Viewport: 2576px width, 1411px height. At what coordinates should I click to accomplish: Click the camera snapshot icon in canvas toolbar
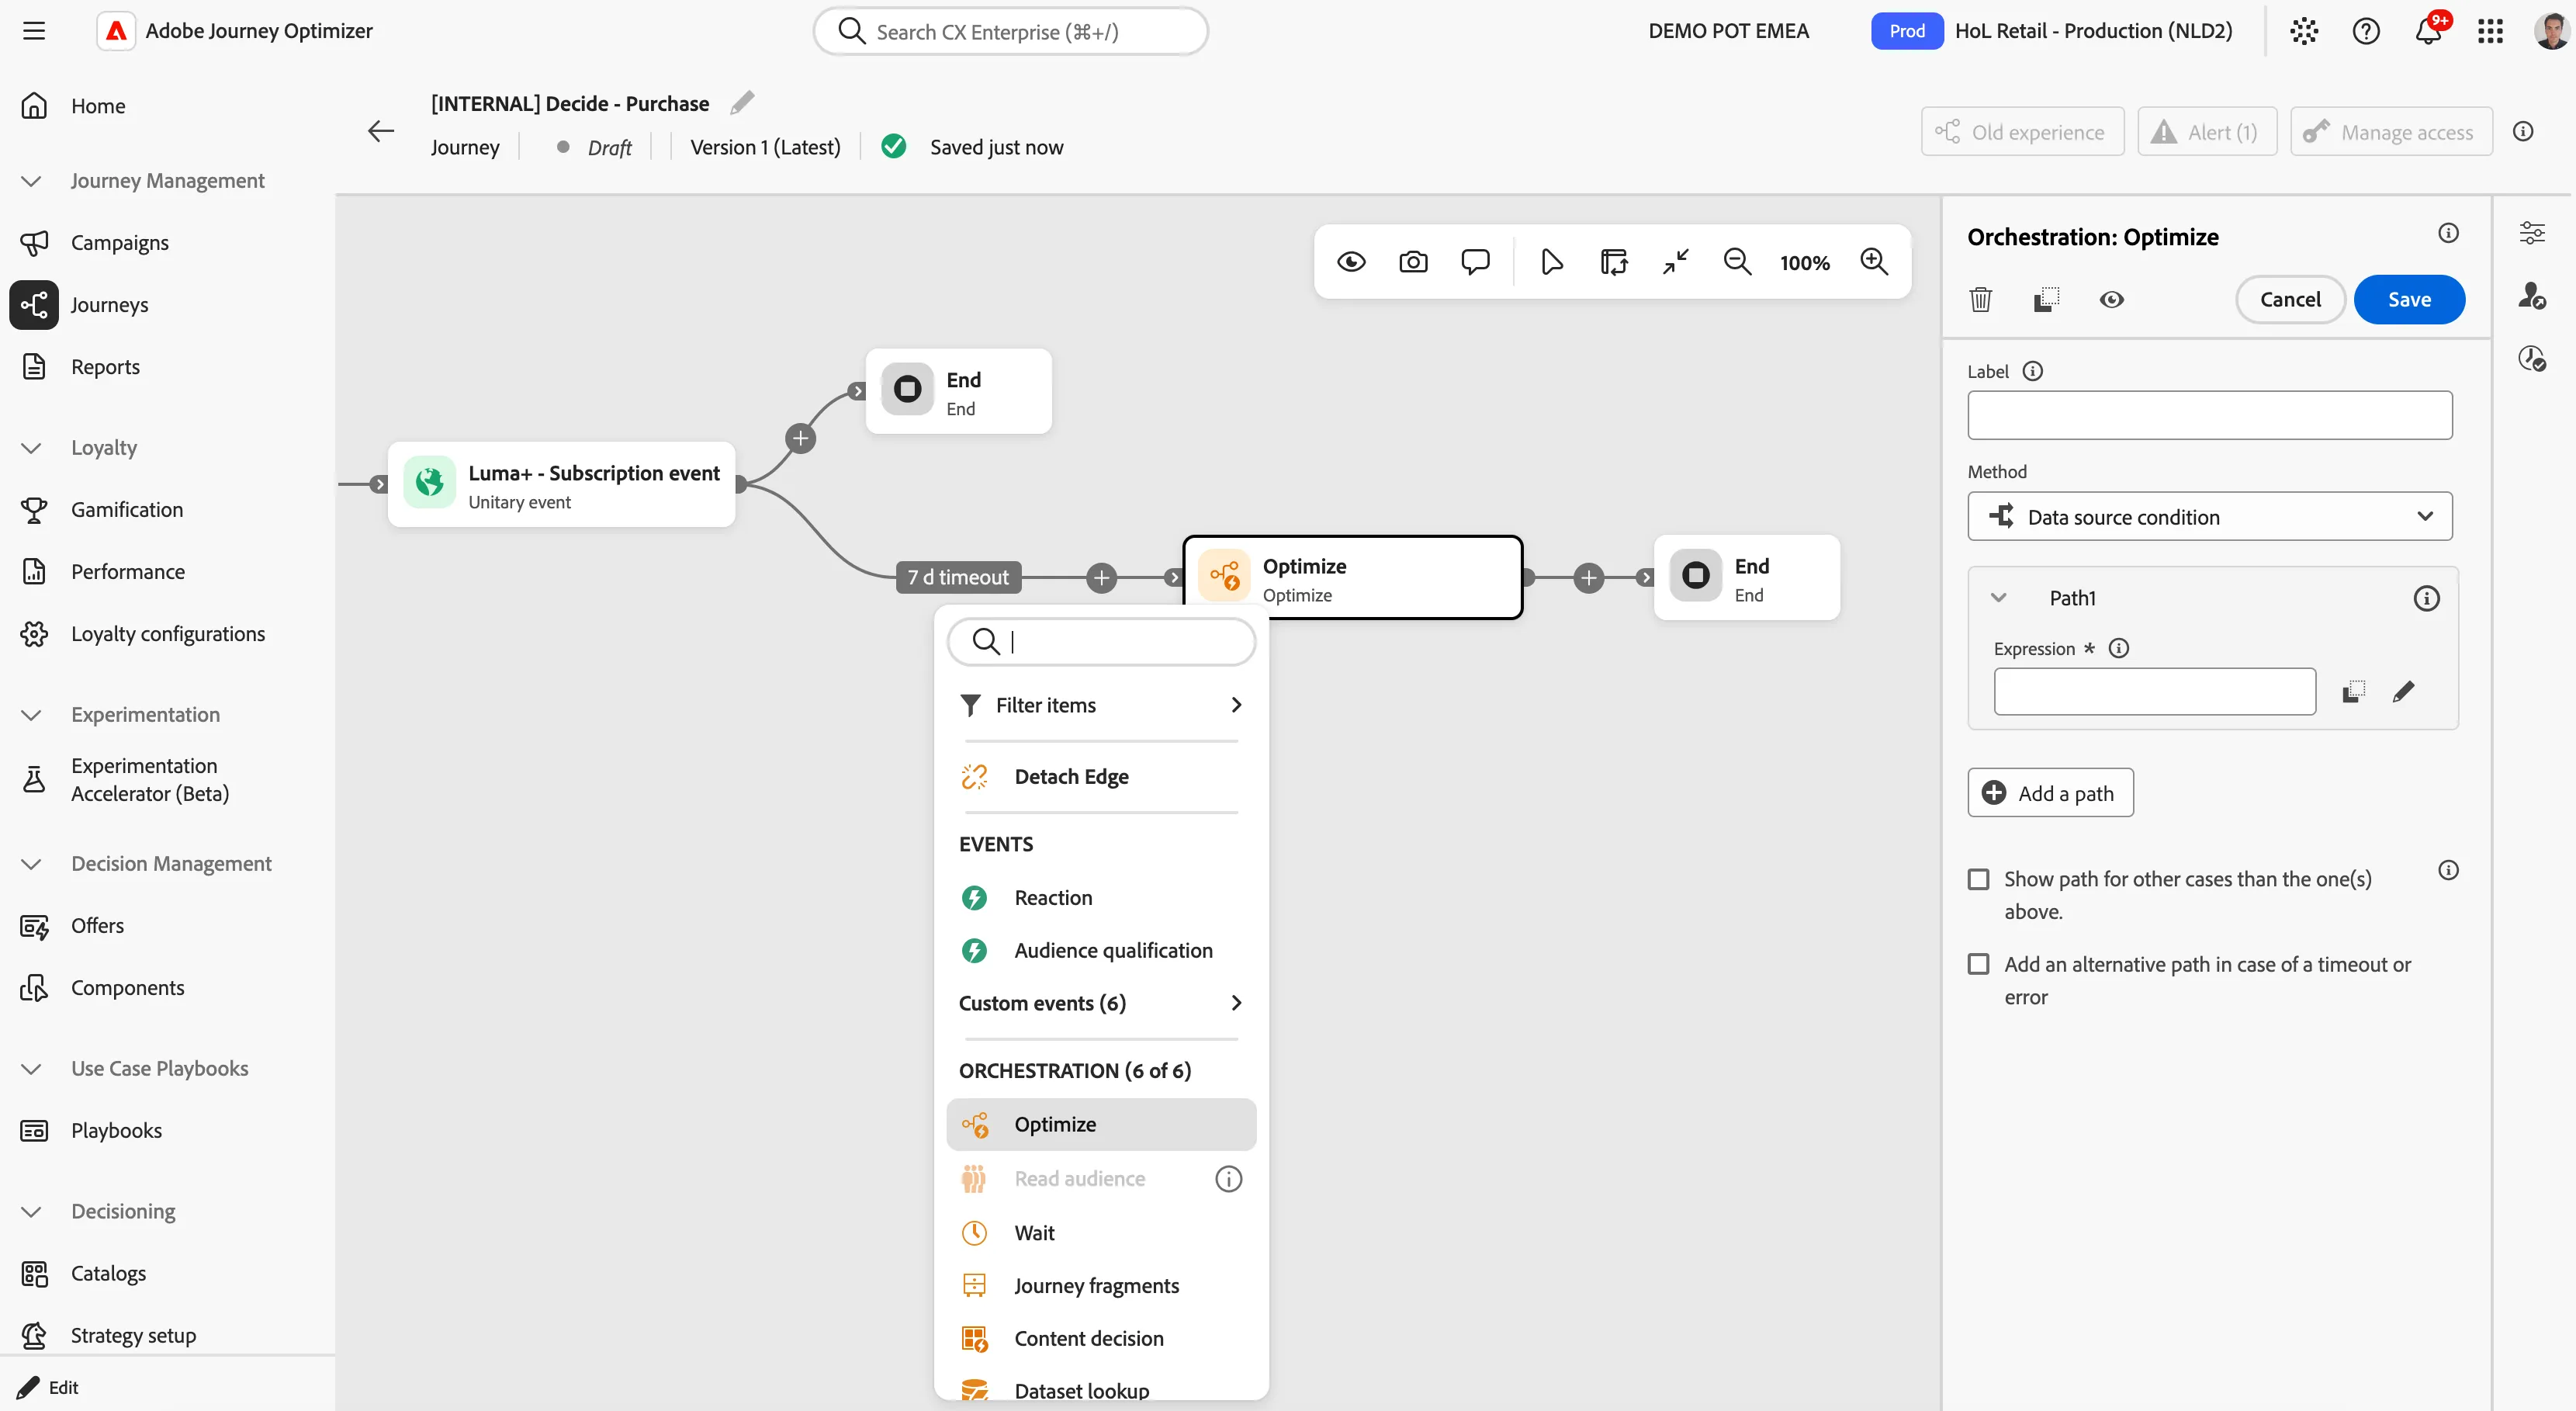tap(1413, 262)
